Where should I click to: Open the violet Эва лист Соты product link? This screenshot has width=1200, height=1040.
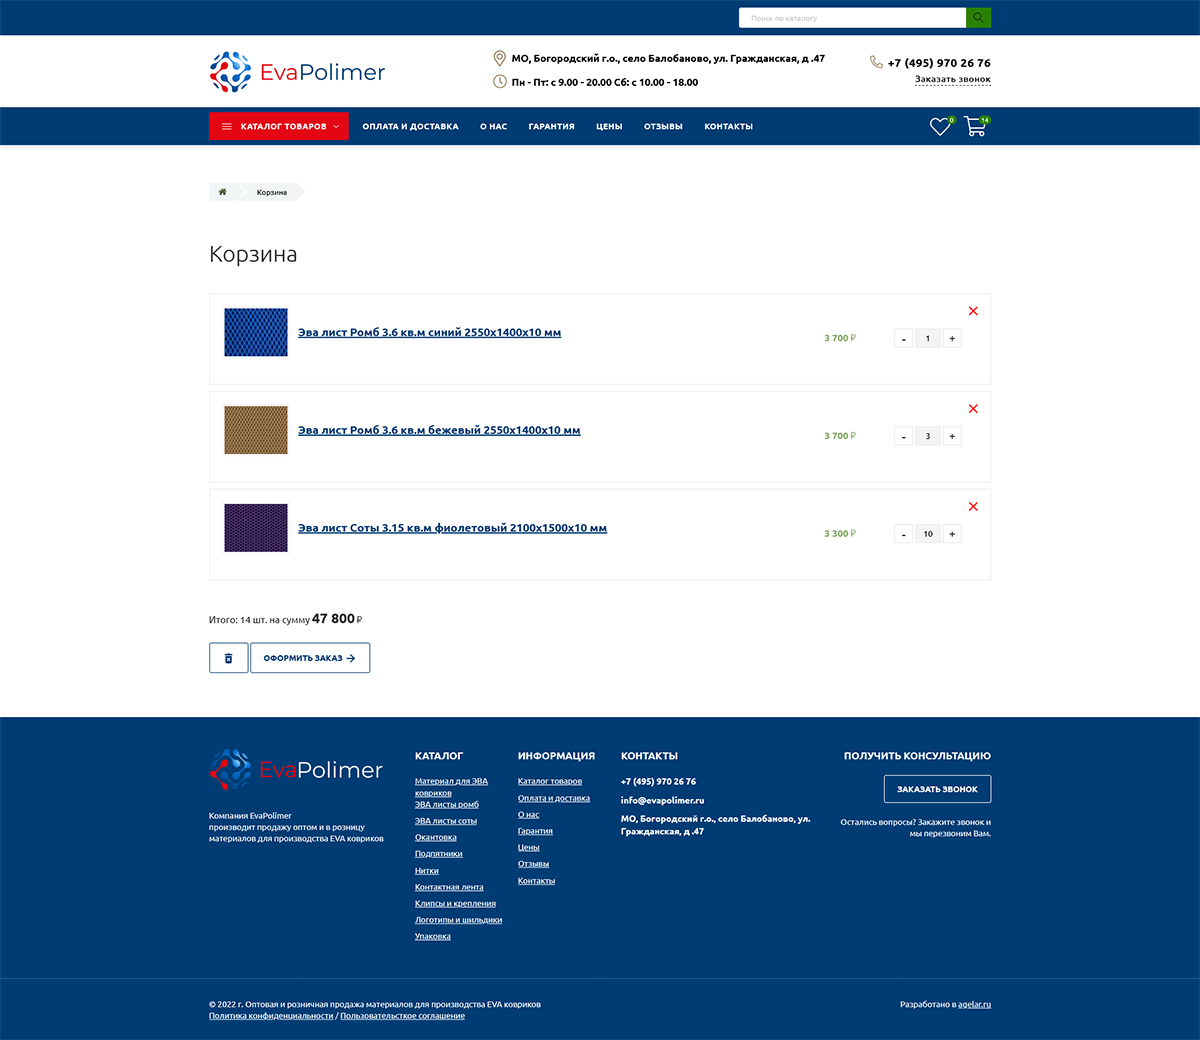pos(452,529)
